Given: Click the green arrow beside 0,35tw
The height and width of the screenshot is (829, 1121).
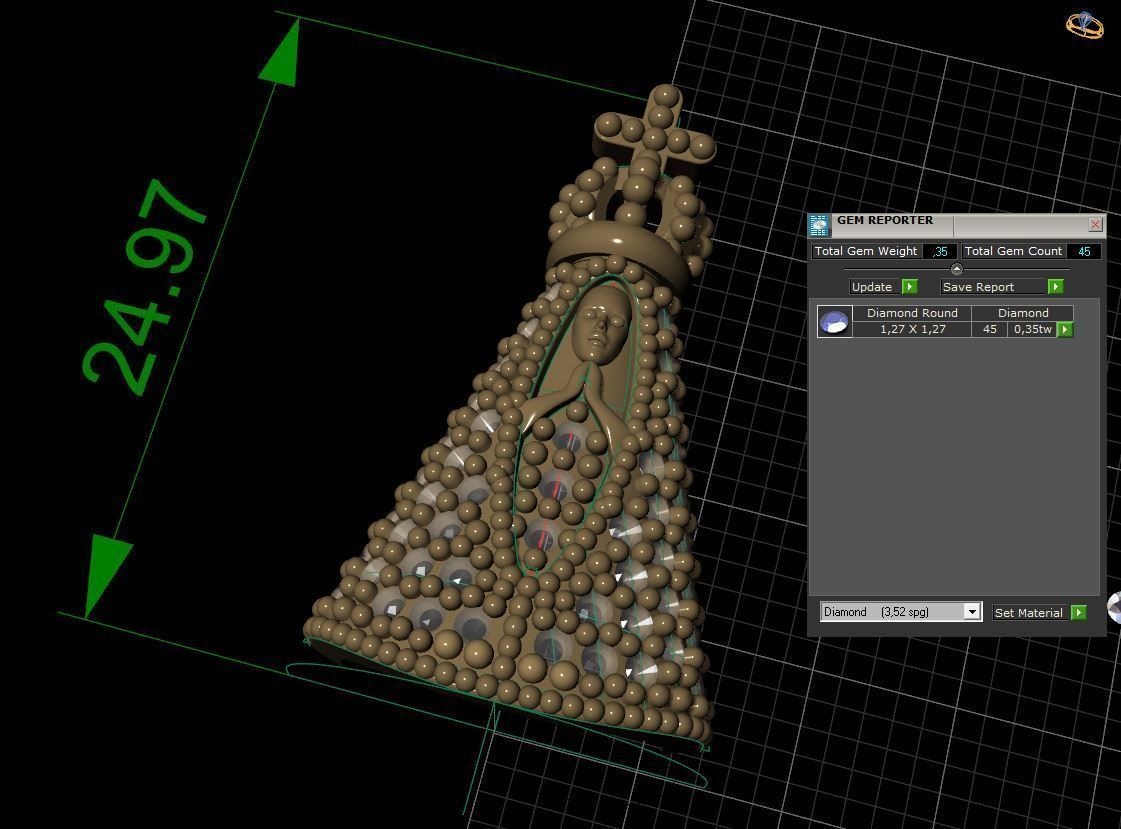Looking at the screenshot, I should (x=1065, y=329).
